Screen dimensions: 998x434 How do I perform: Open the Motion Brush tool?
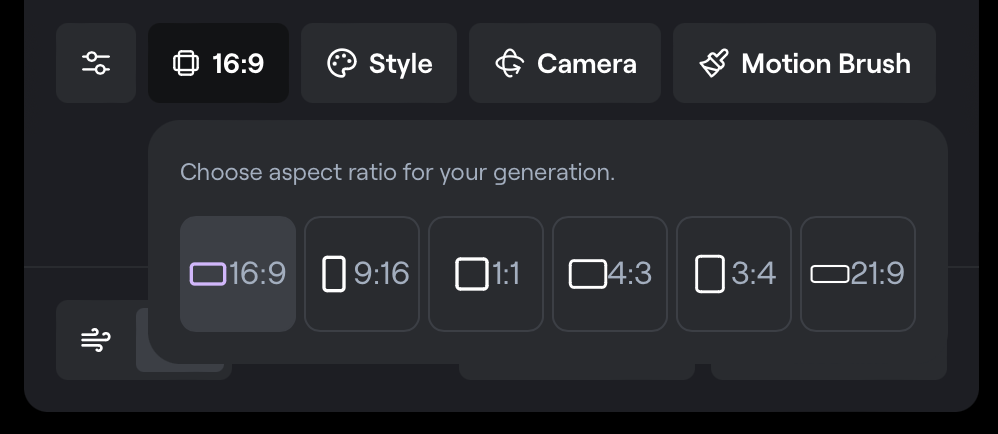pyautogui.click(x=804, y=64)
